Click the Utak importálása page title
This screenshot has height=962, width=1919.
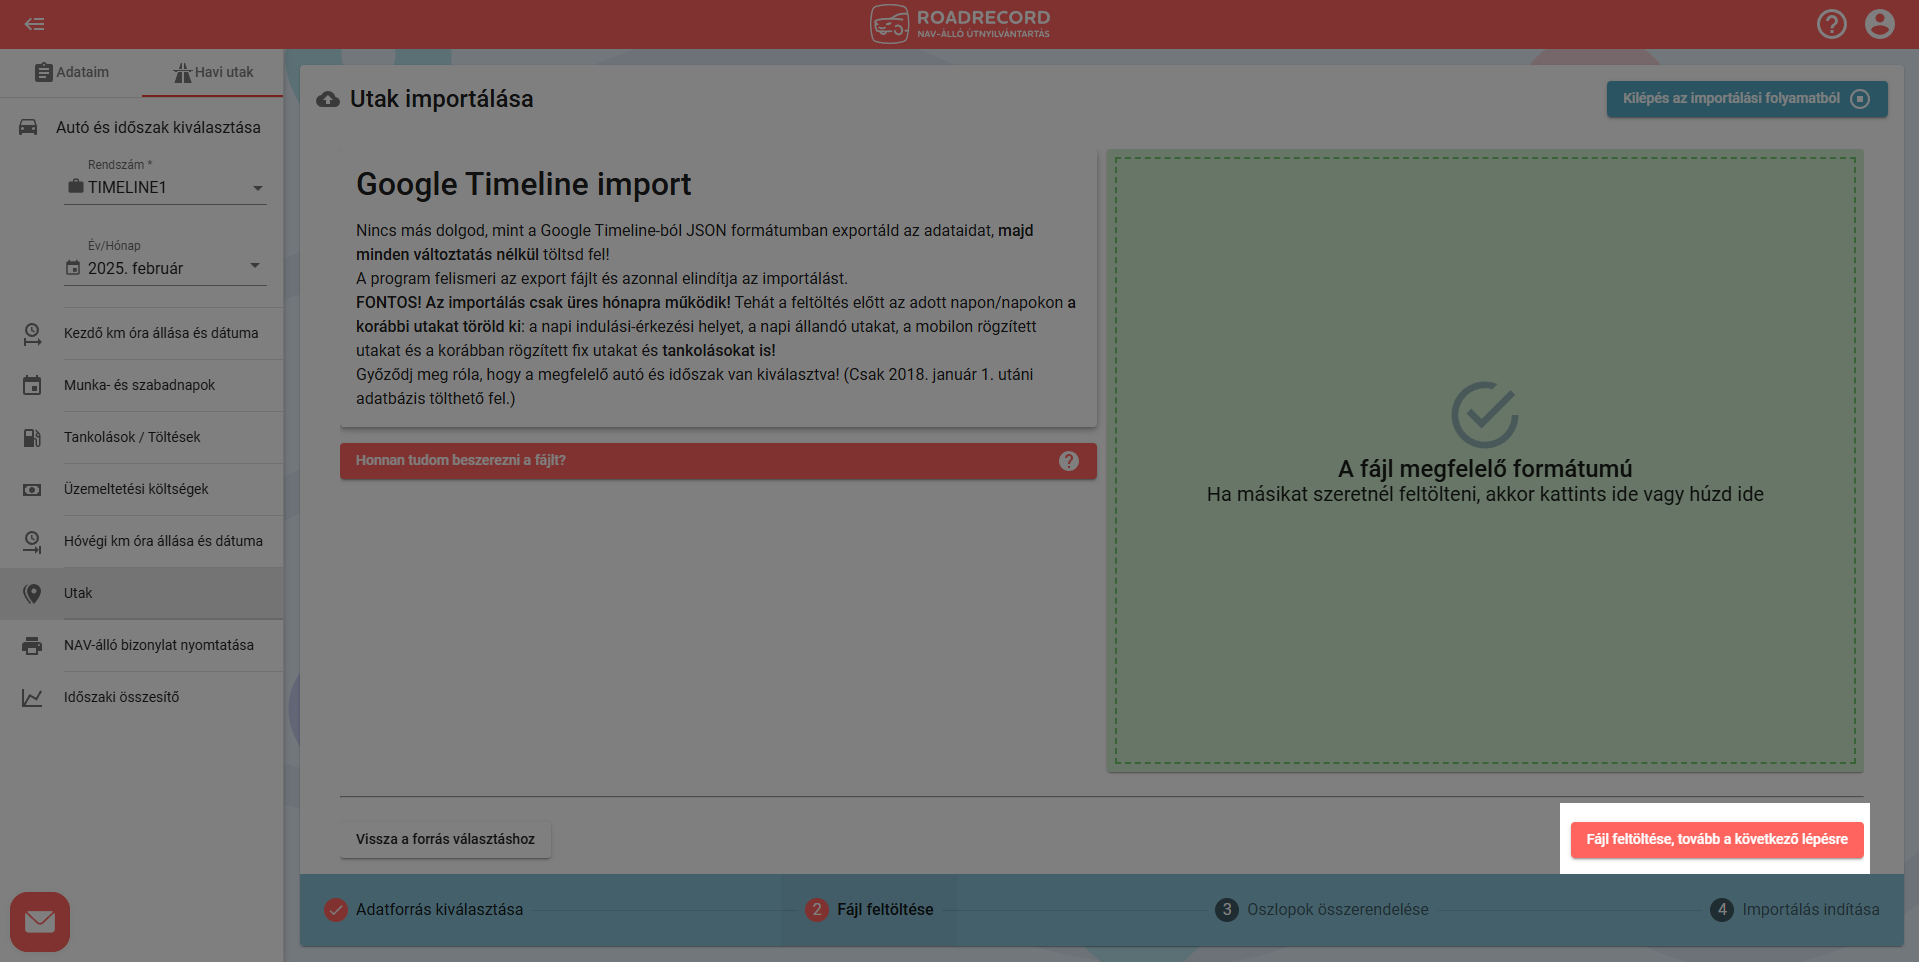coord(441,99)
